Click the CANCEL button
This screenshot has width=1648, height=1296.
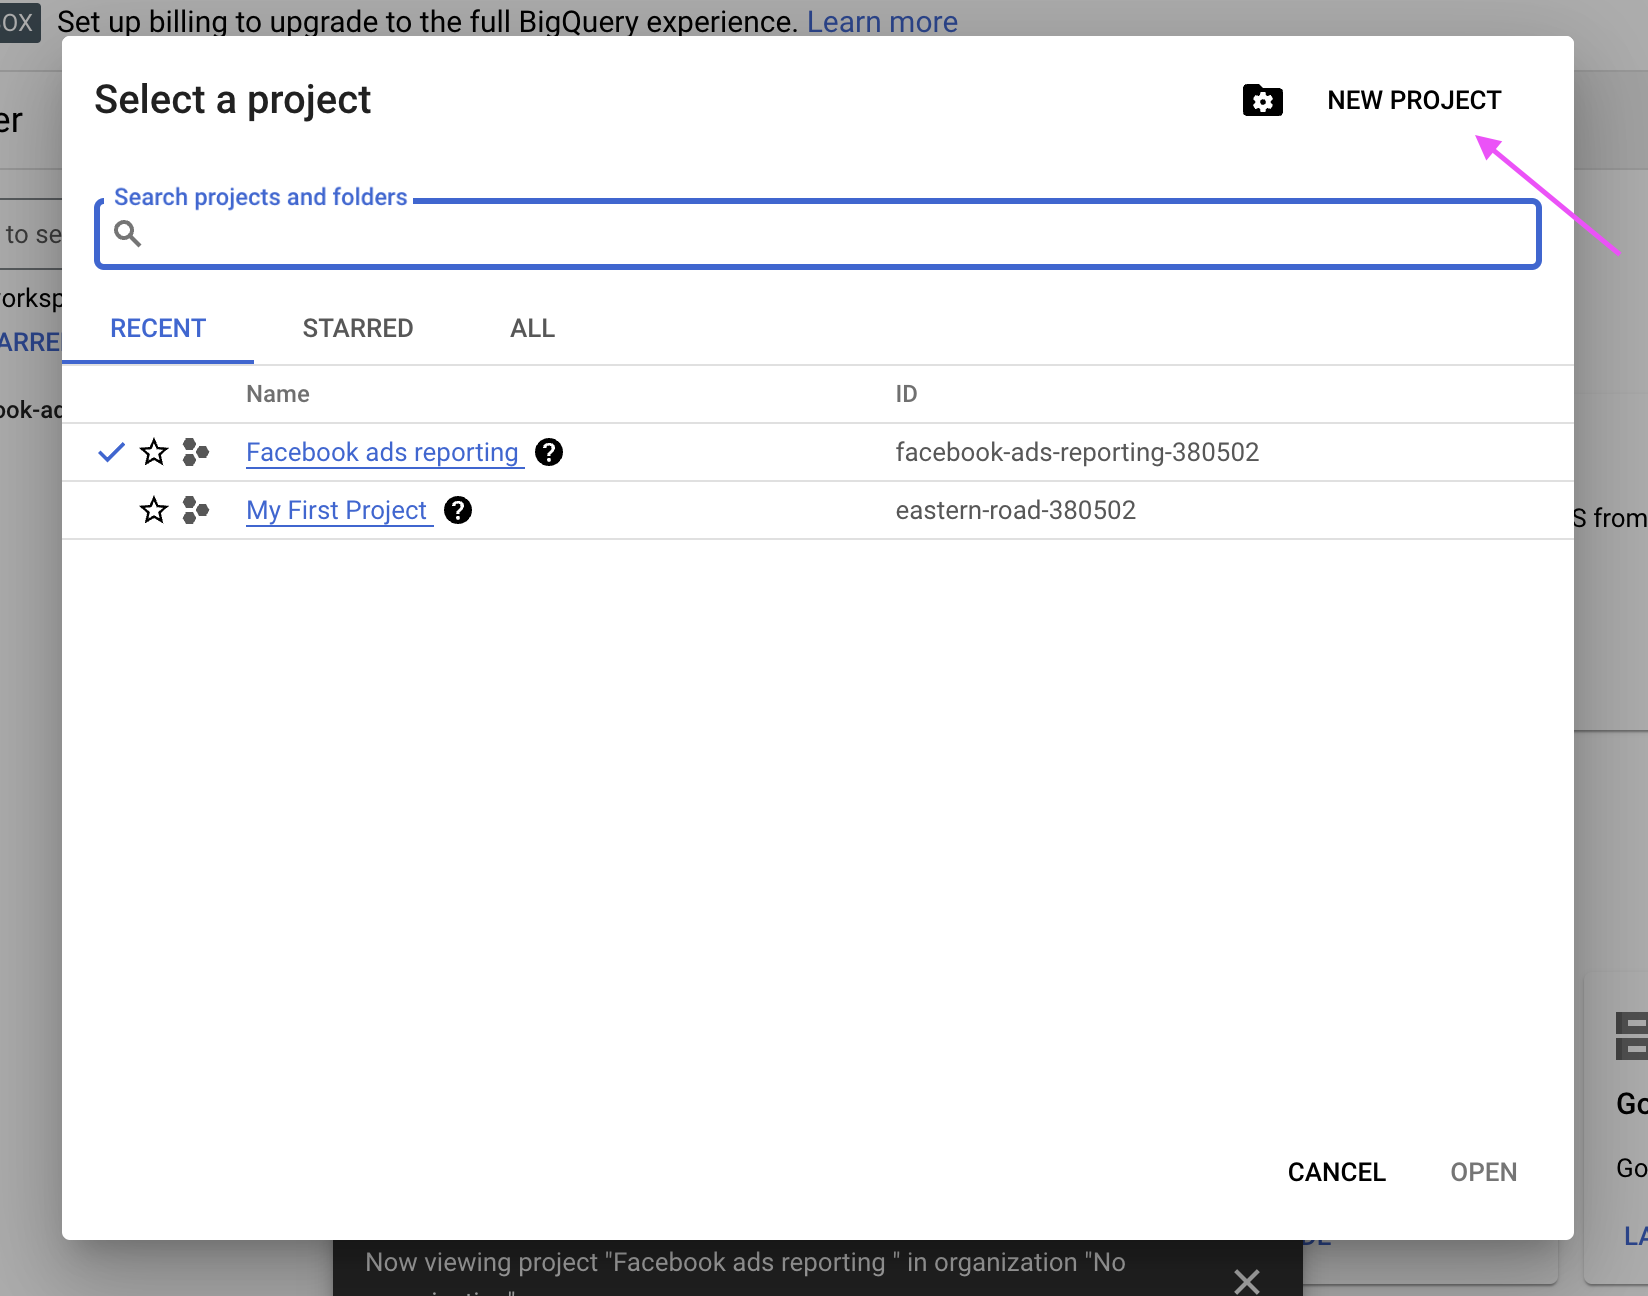tap(1336, 1172)
